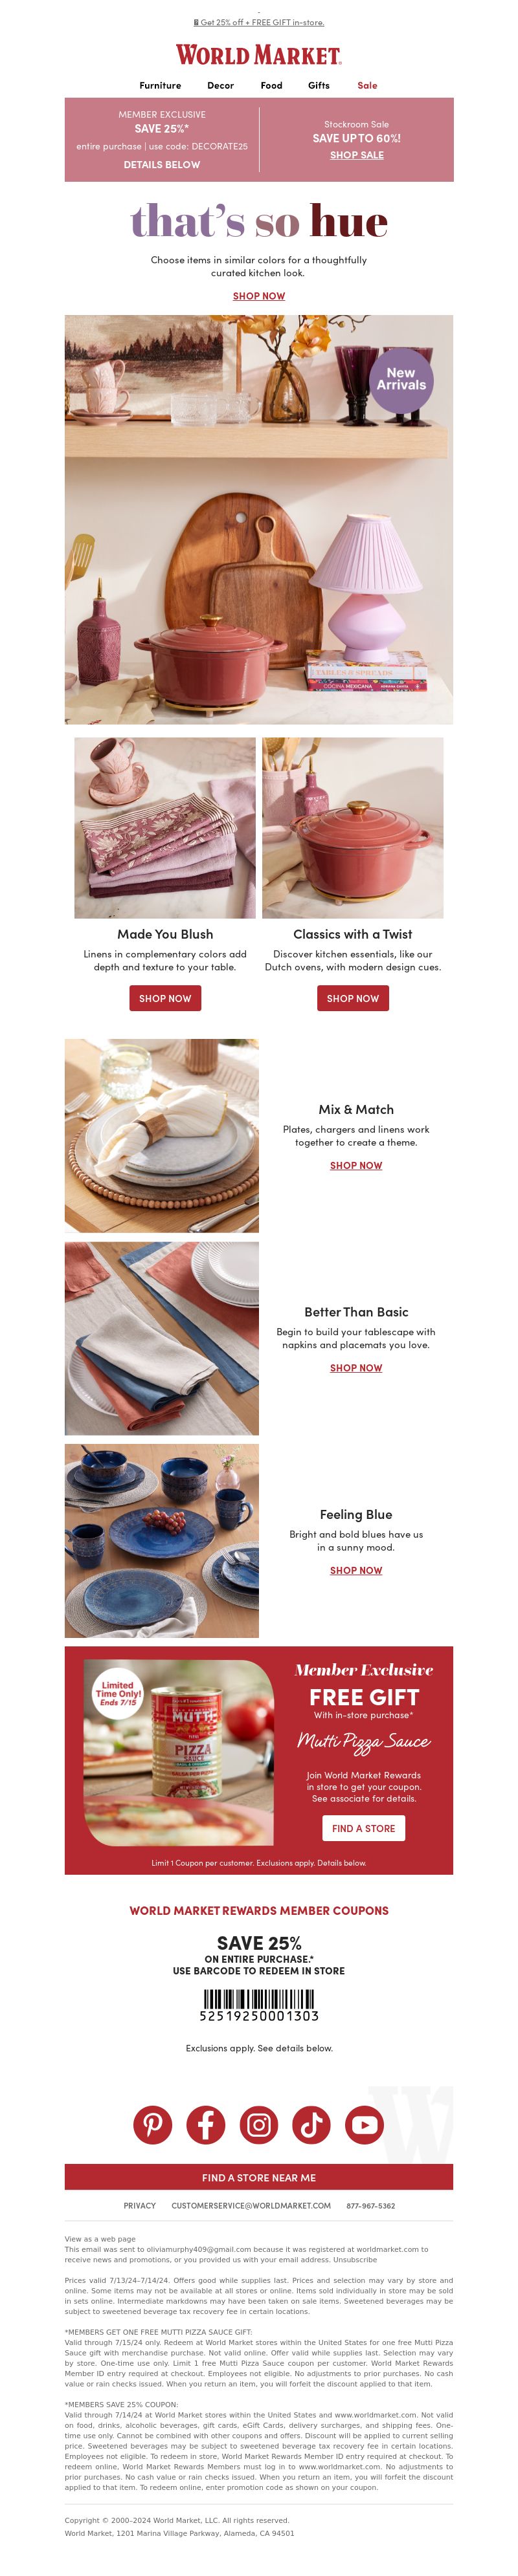Click SHOP NOW under Made You Blush
518x2576 pixels.
tap(165, 998)
